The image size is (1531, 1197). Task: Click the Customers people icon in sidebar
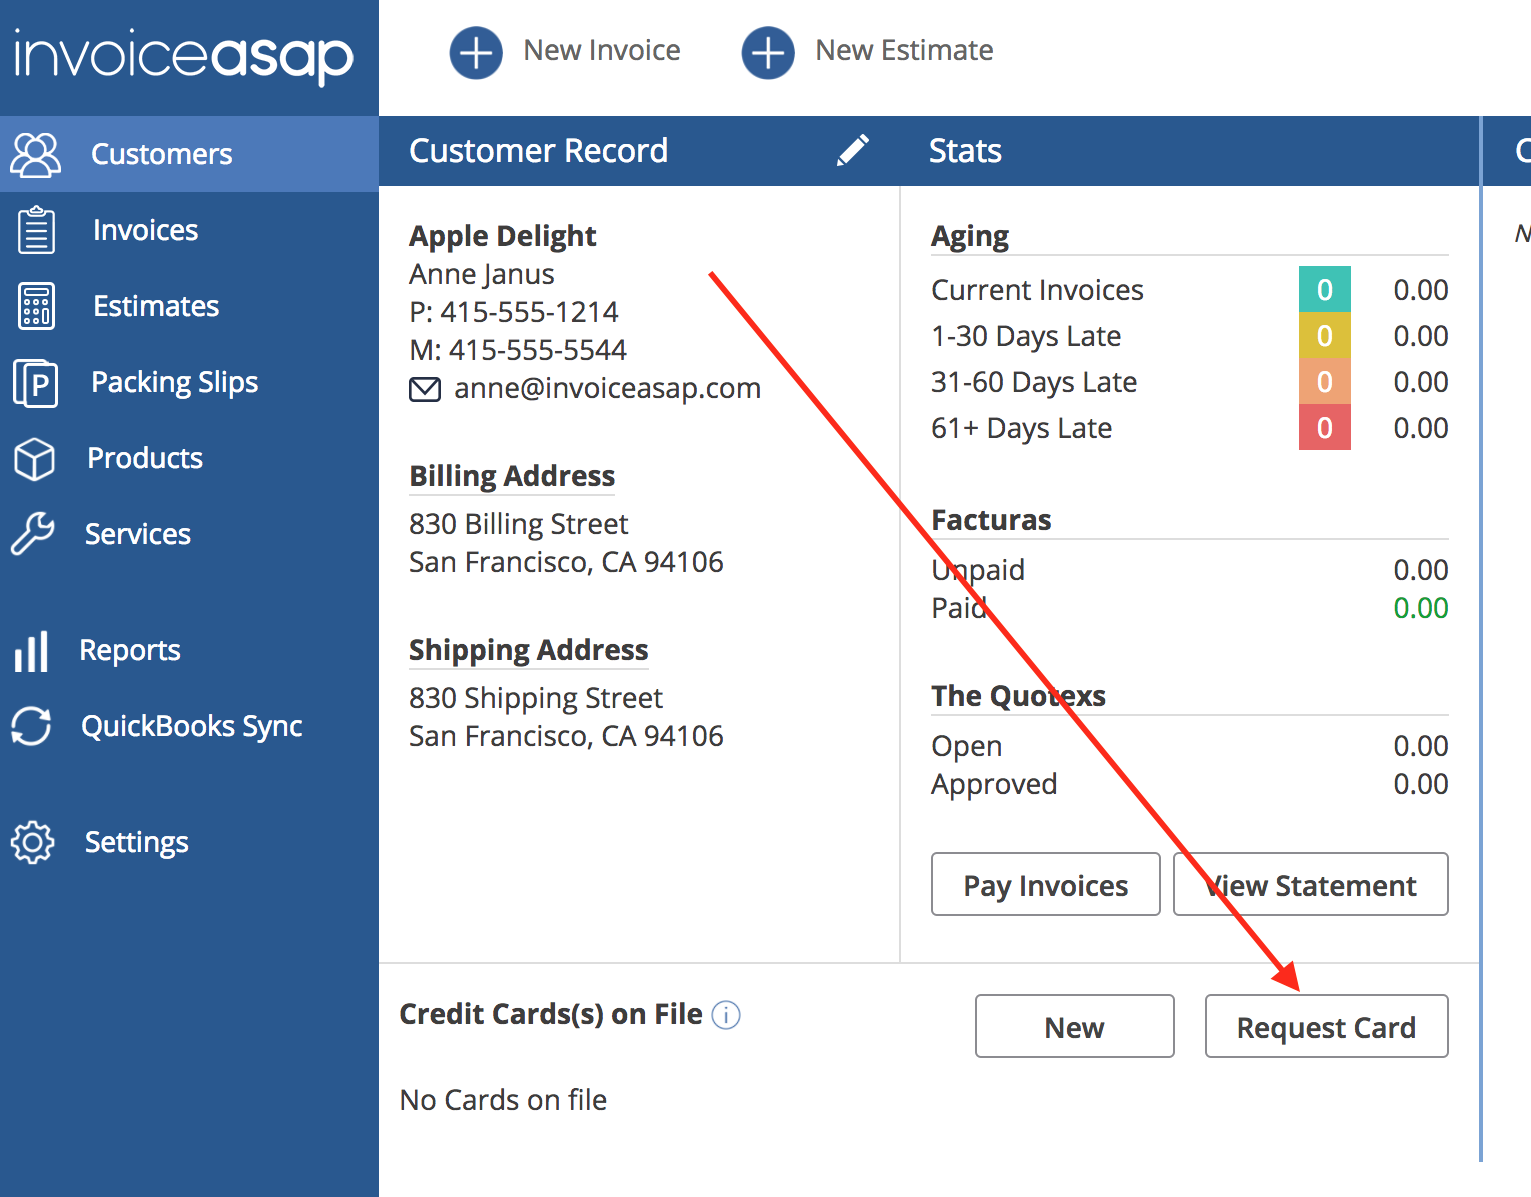(36, 154)
